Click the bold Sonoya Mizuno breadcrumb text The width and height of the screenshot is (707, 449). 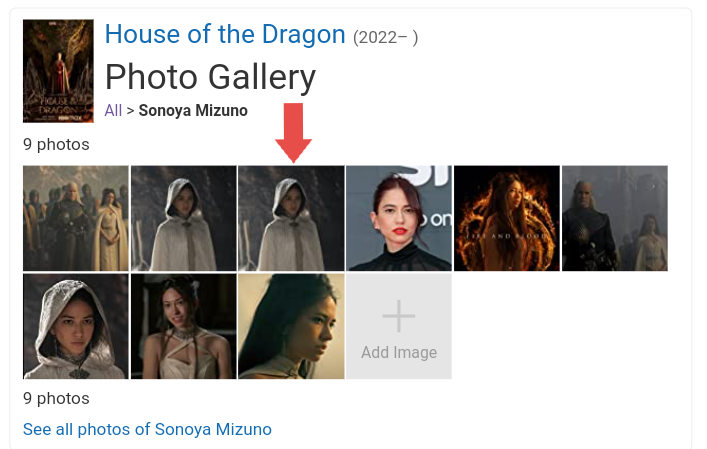pyautogui.click(x=193, y=110)
